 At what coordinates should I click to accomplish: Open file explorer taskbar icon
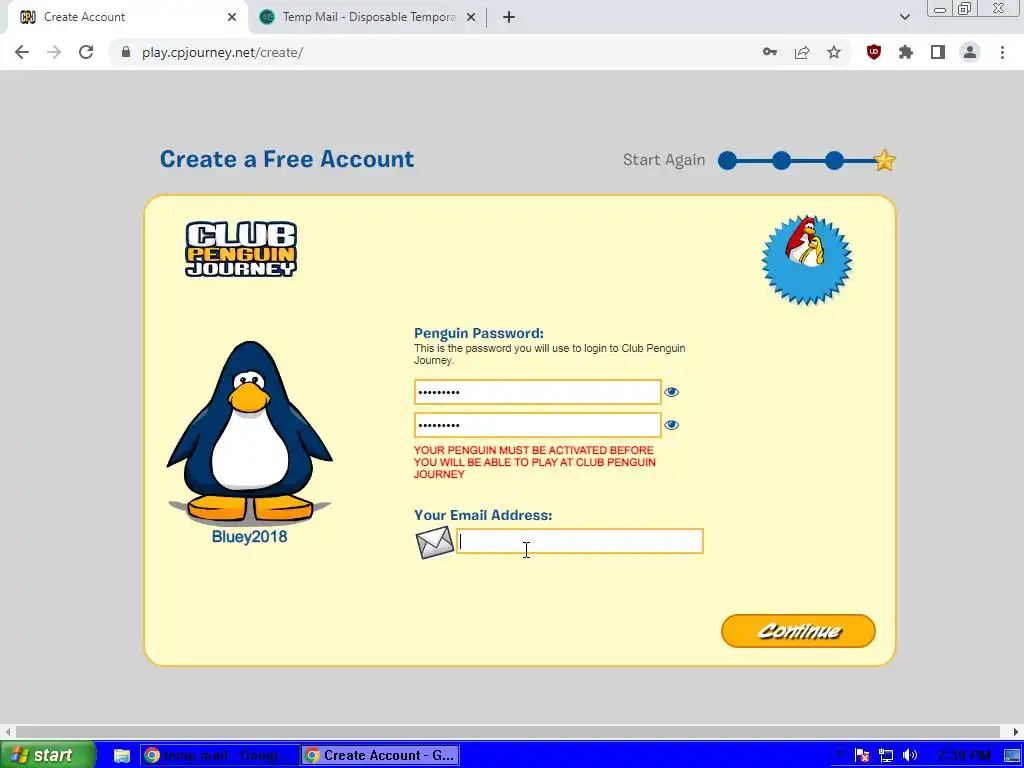pyautogui.click(x=121, y=756)
